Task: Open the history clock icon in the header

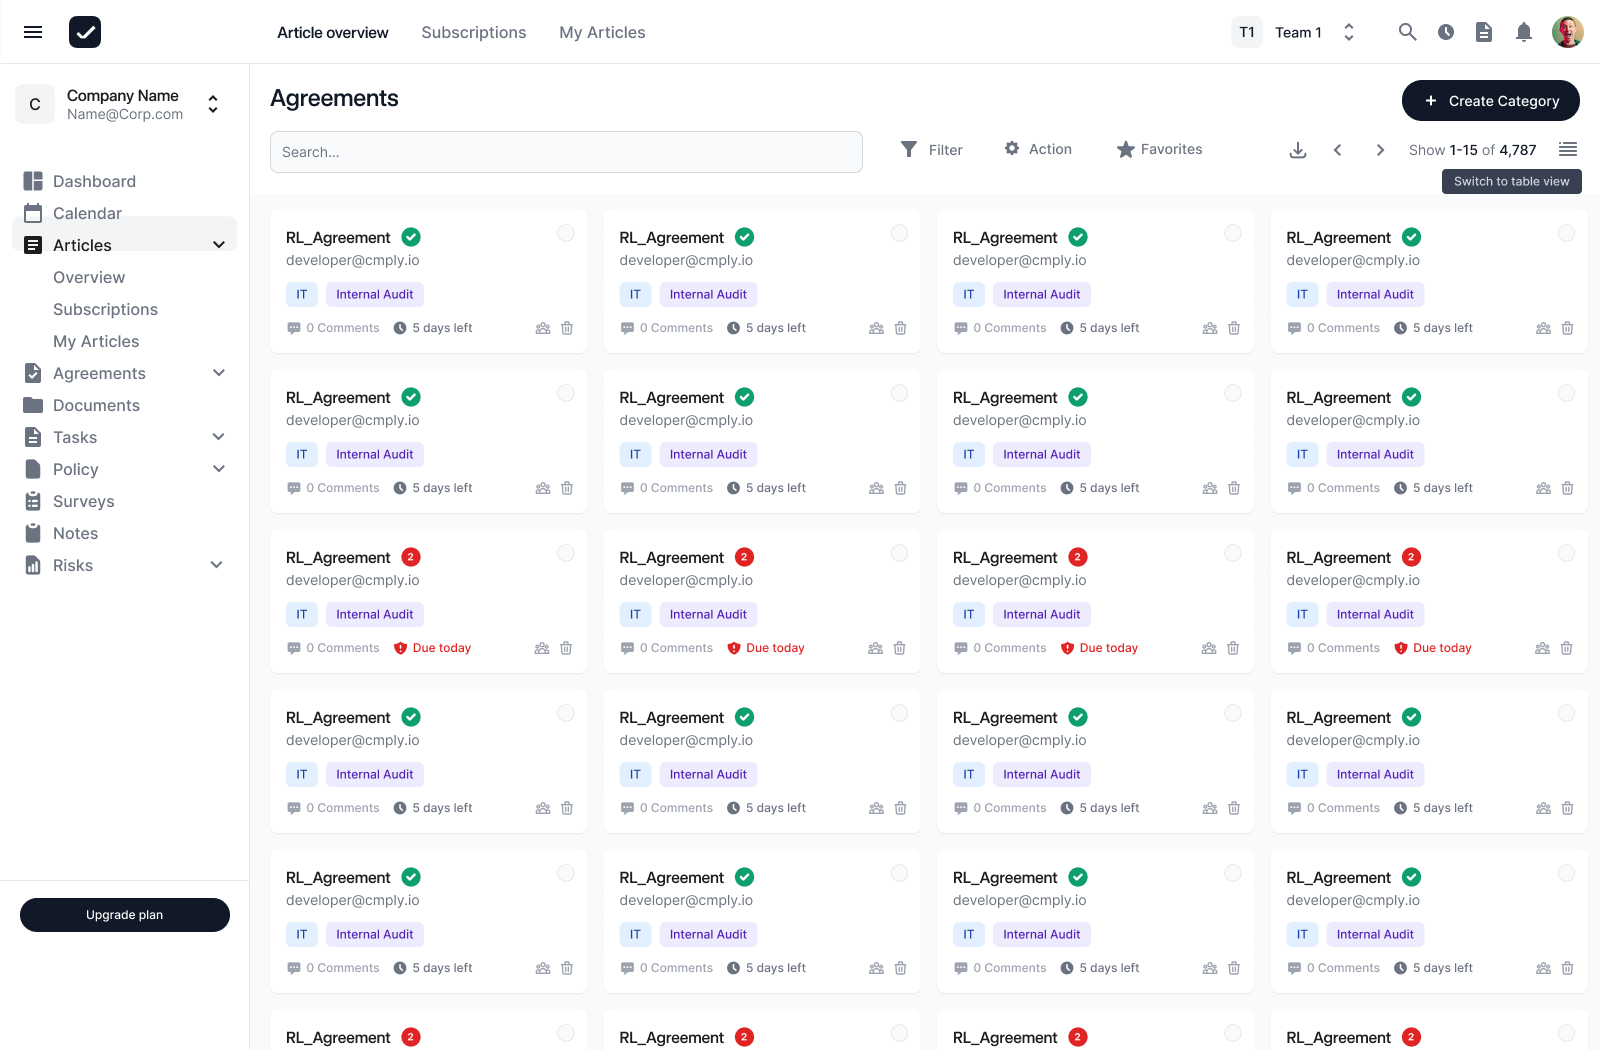Action: tap(1445, 31)
